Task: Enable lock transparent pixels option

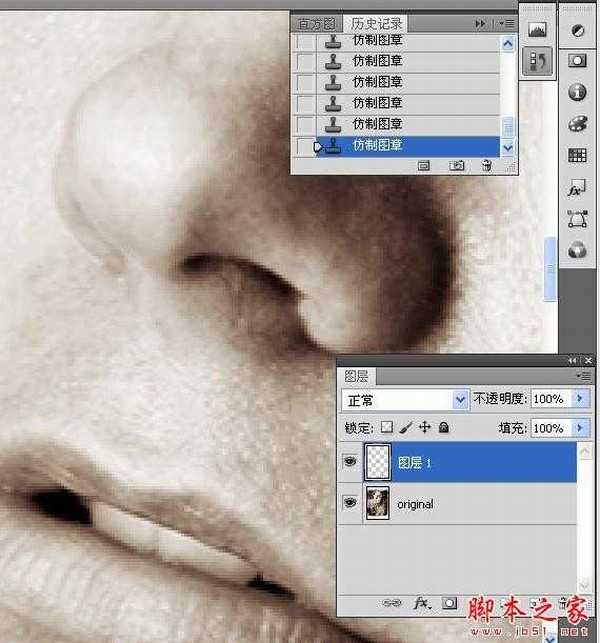Action: [386, 427]
